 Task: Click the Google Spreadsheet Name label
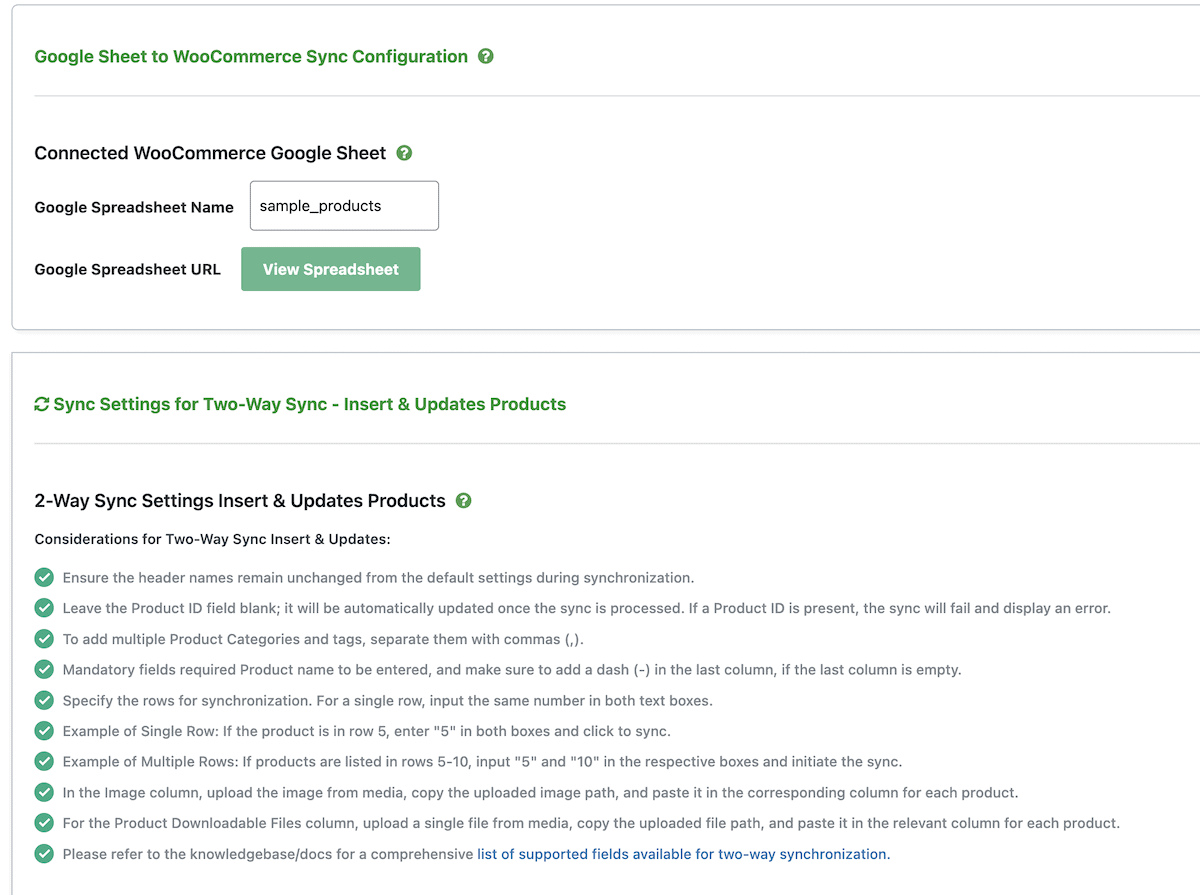click(x=134, y=207)
